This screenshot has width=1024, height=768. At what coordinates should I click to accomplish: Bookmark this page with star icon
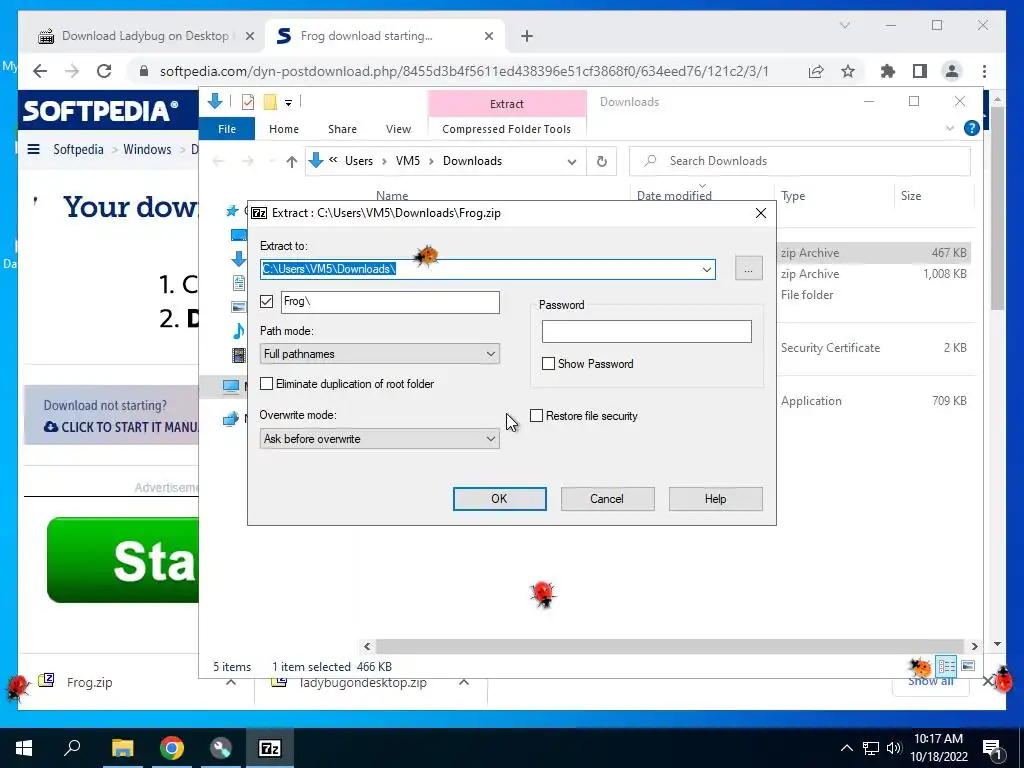point(848,71)
